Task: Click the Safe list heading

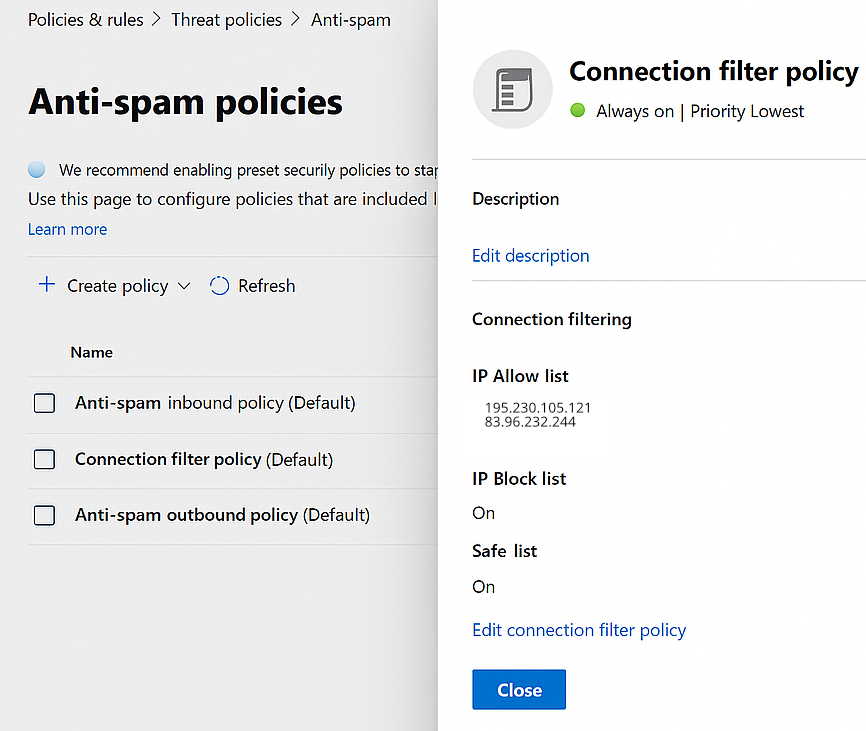Action: (505, 551)
